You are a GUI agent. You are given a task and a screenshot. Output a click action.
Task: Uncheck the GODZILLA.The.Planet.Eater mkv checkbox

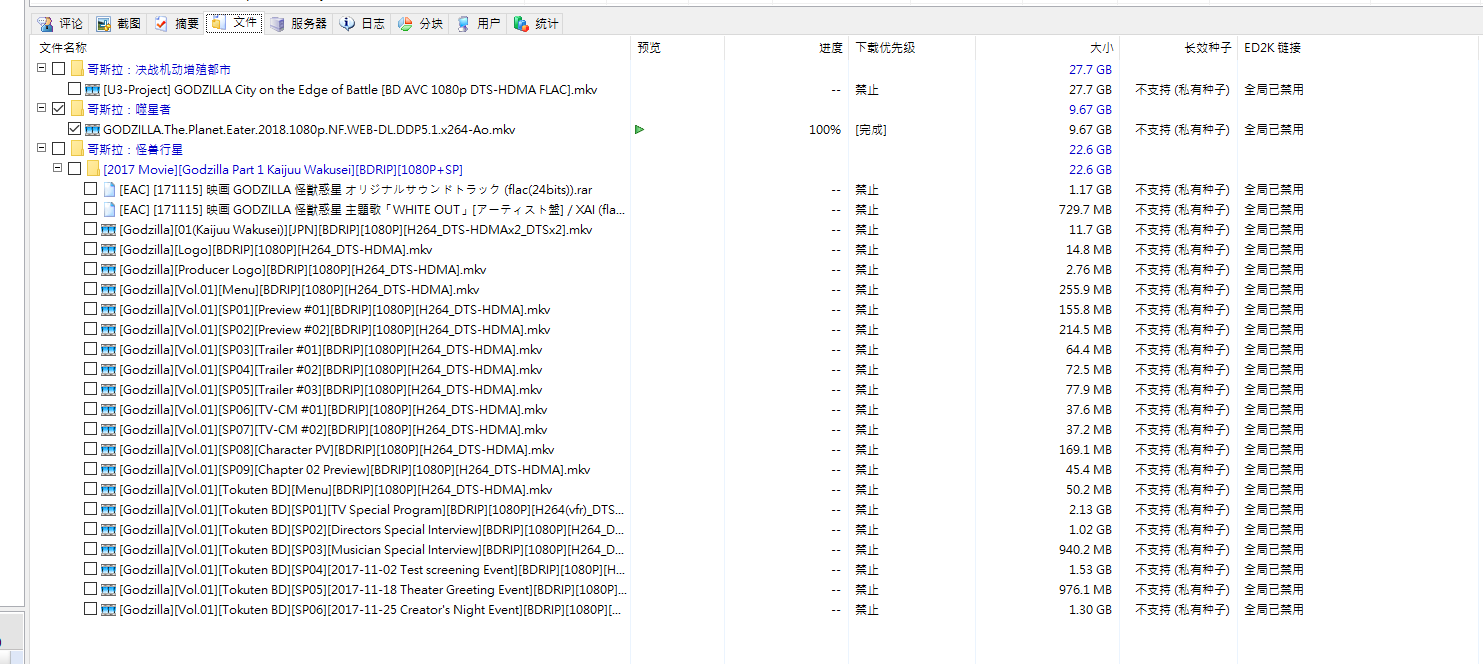(x=74, y=130)
